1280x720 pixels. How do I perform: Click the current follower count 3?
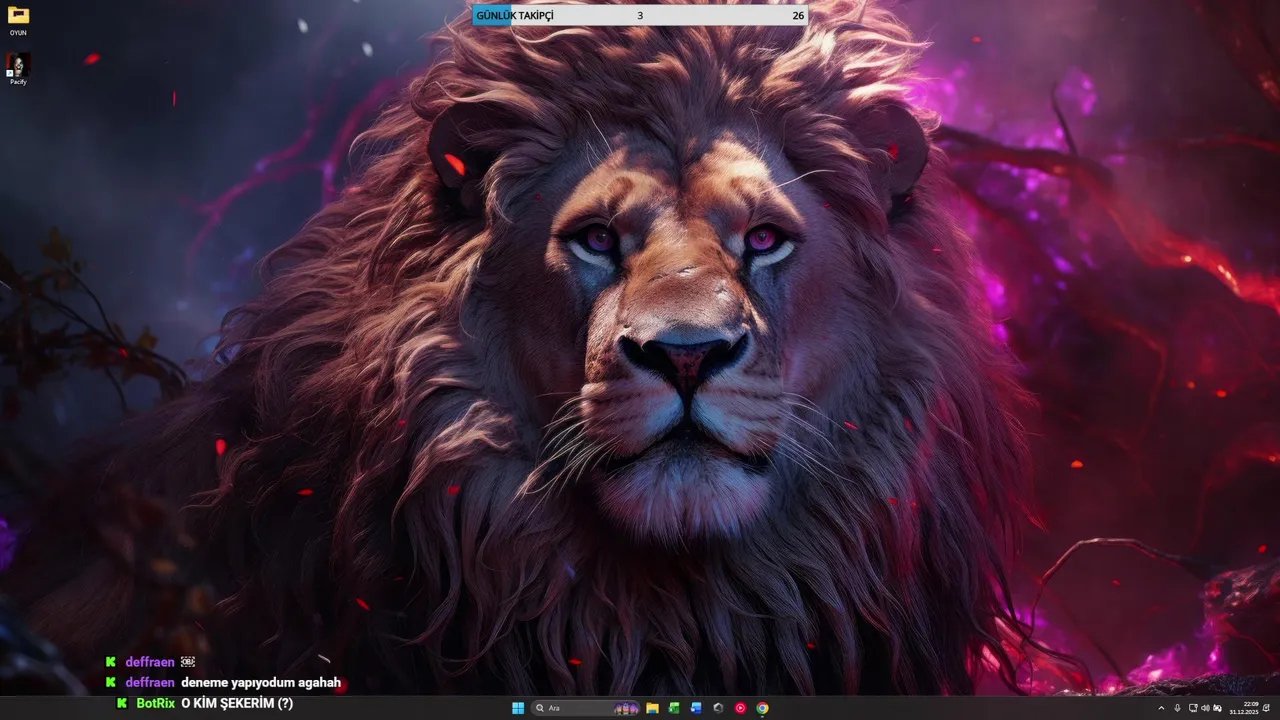click(640, 15)
